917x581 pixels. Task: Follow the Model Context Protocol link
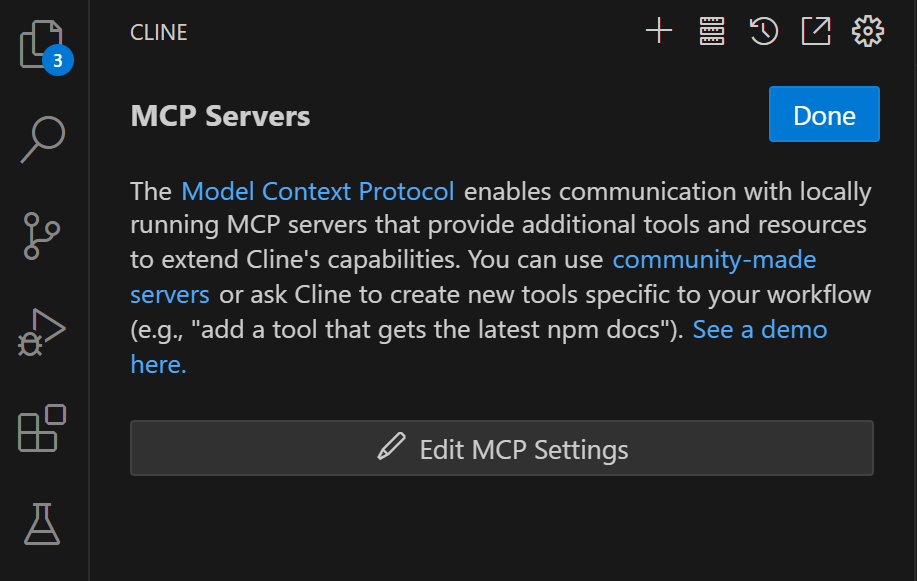(x=318, y=191)
